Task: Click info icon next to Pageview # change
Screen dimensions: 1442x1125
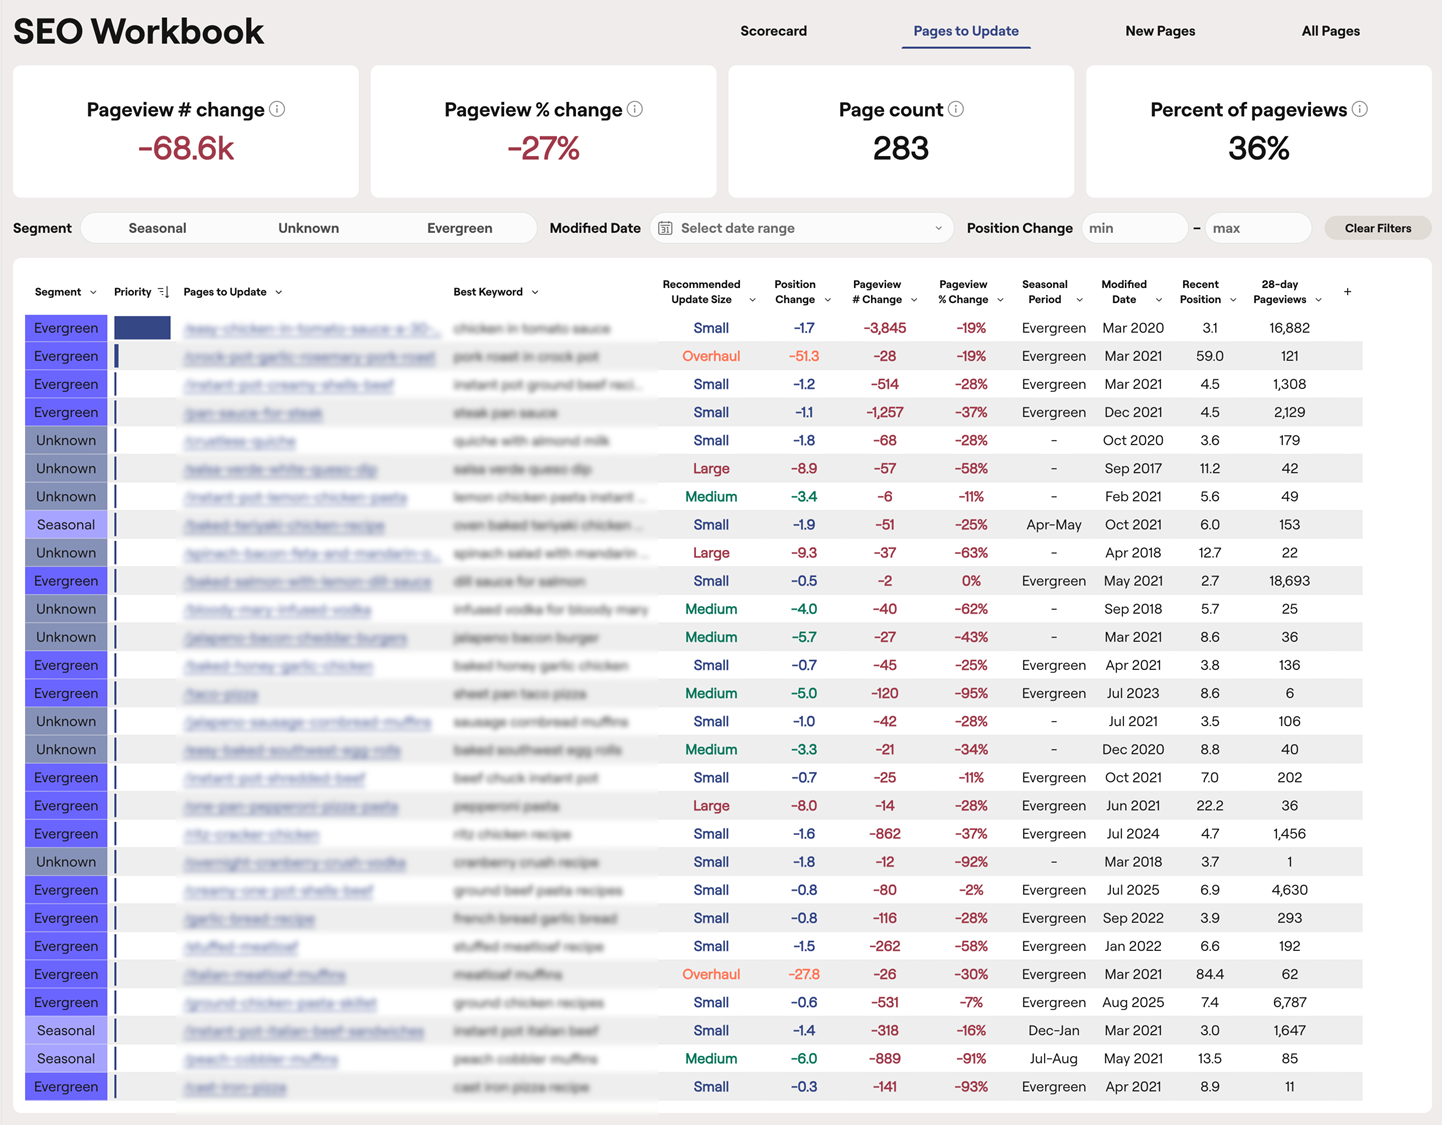Action: tap(277, 109)
